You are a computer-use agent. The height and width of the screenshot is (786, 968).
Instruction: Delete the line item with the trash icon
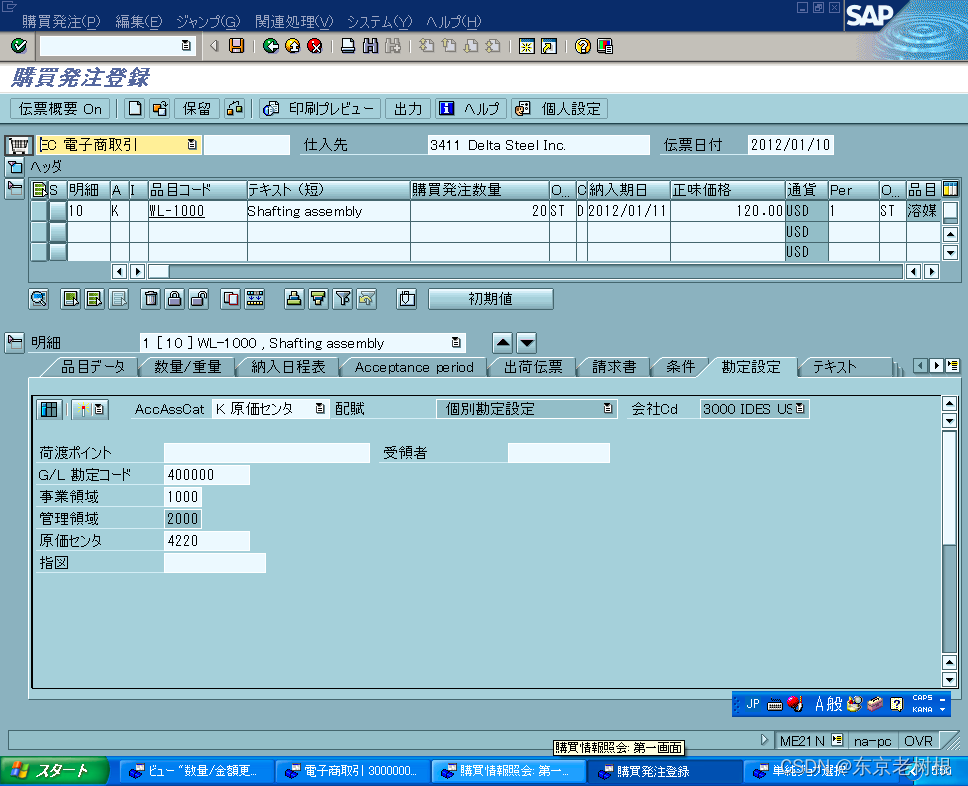point(150,299)
